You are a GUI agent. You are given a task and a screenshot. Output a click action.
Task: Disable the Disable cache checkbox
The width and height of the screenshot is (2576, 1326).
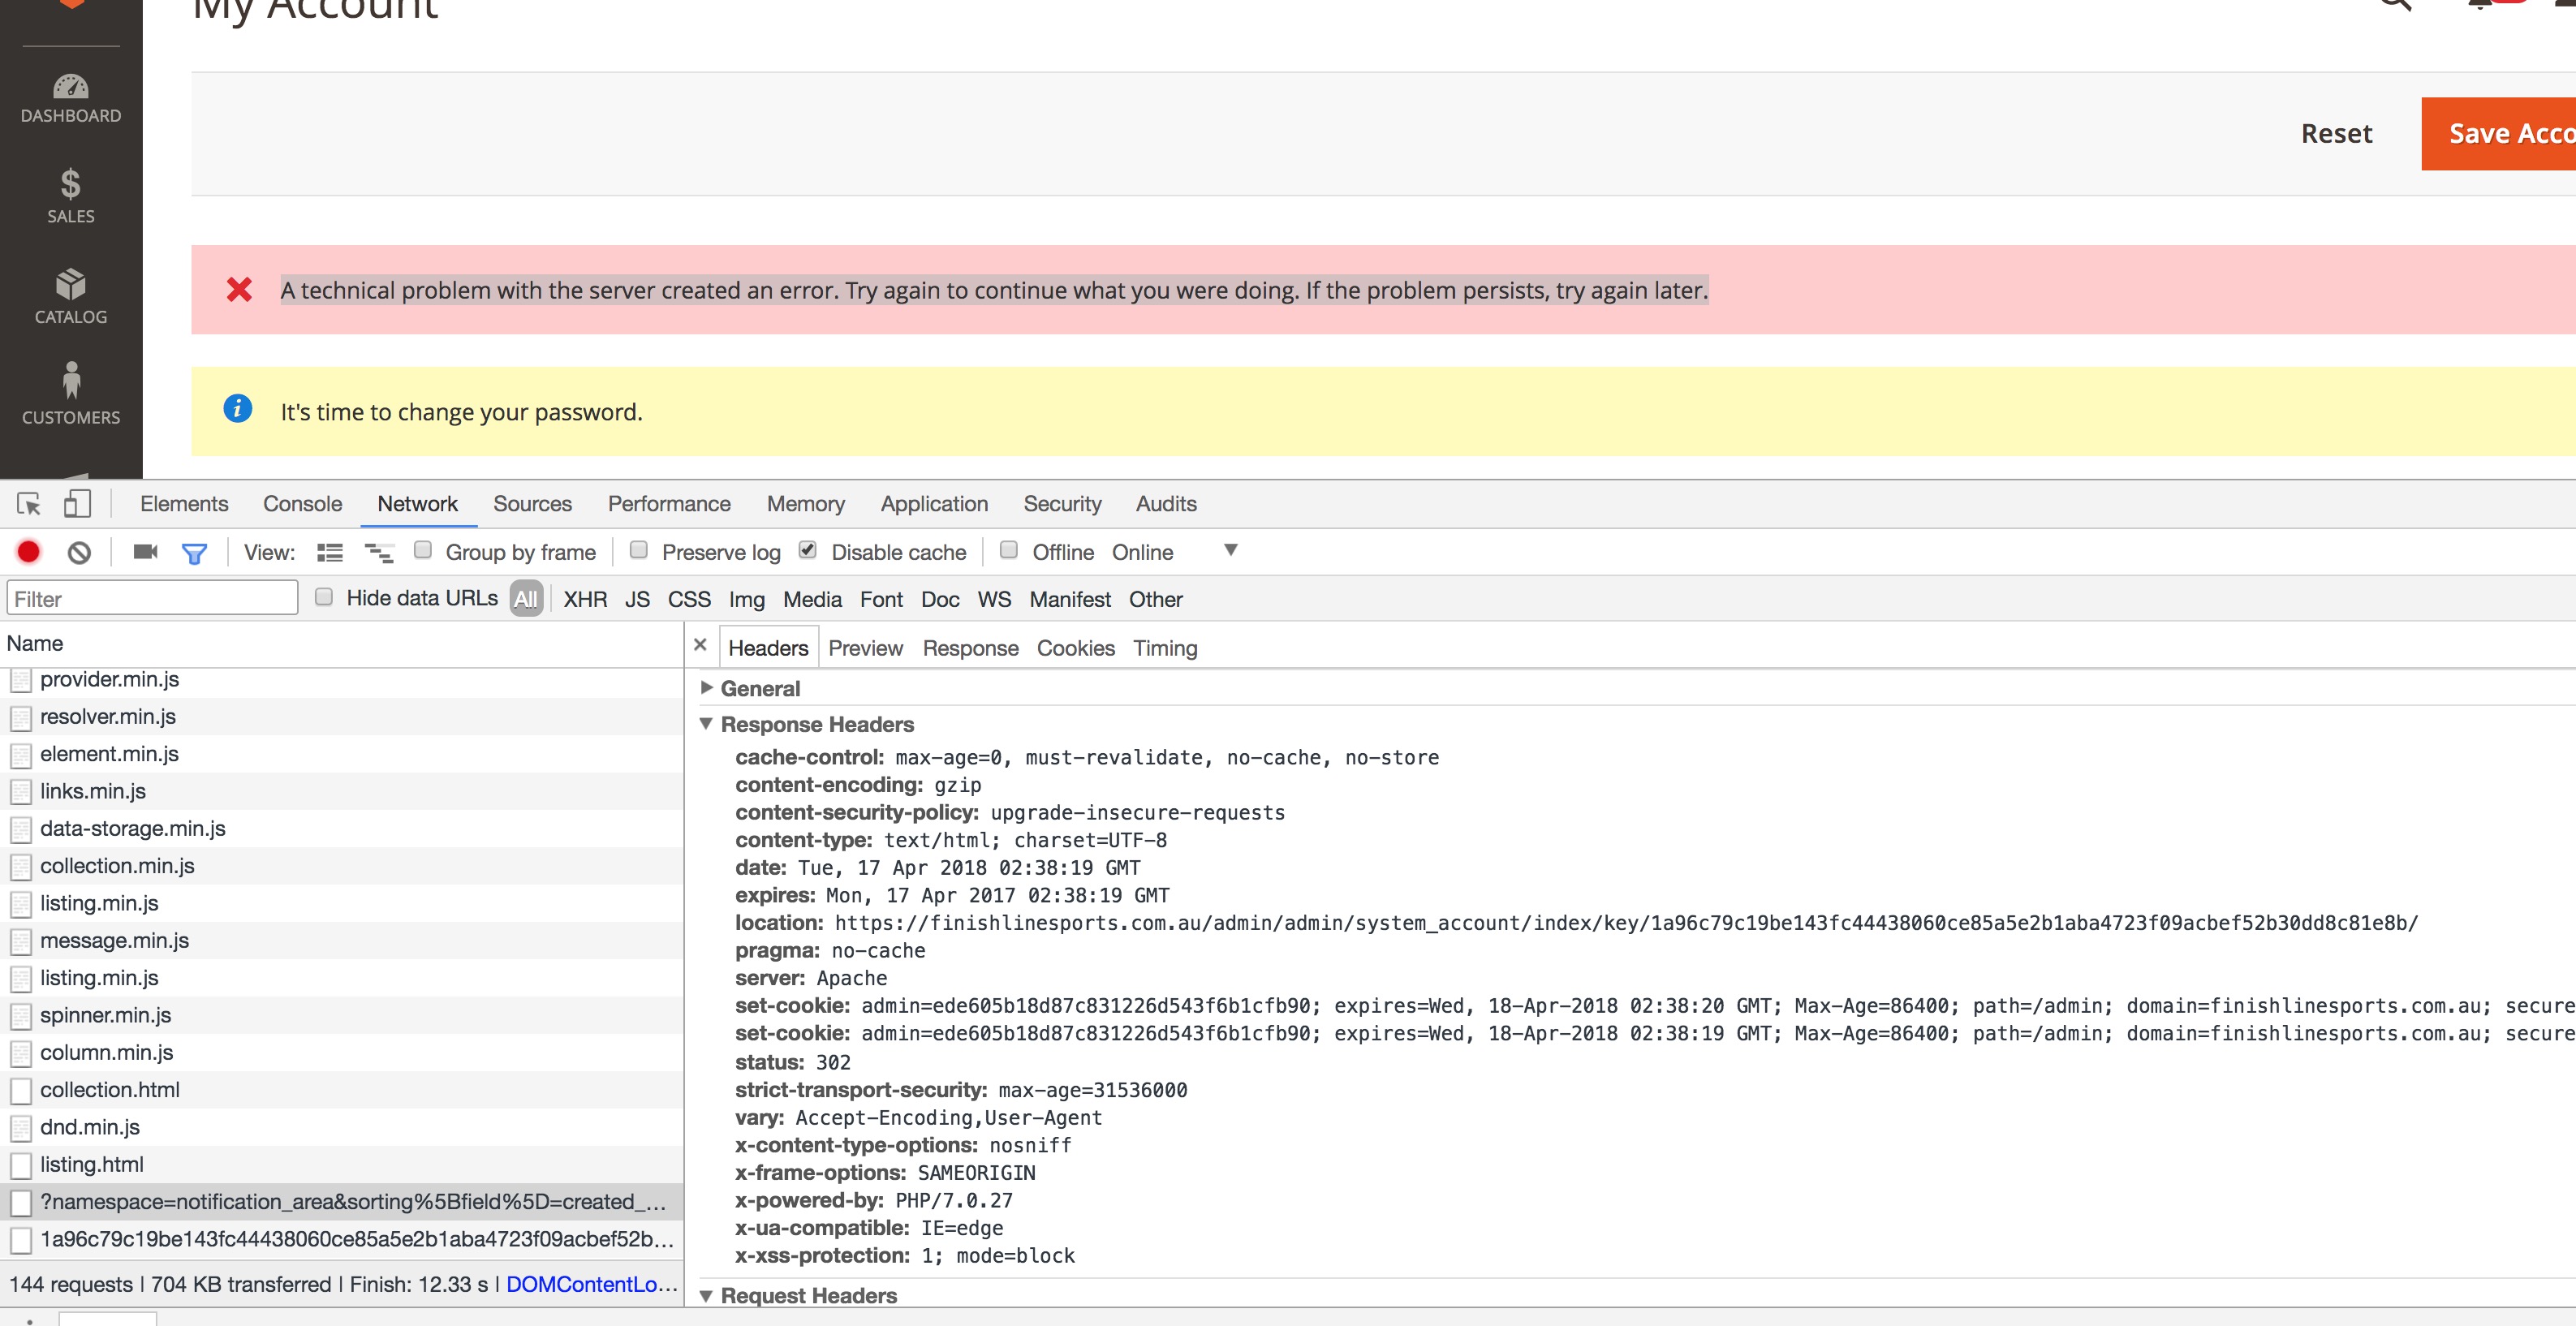pos(807,549)
